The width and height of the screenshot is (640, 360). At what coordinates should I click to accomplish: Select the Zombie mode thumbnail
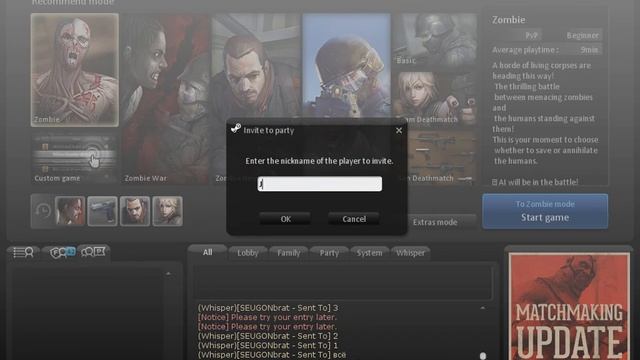pos(75,70)
